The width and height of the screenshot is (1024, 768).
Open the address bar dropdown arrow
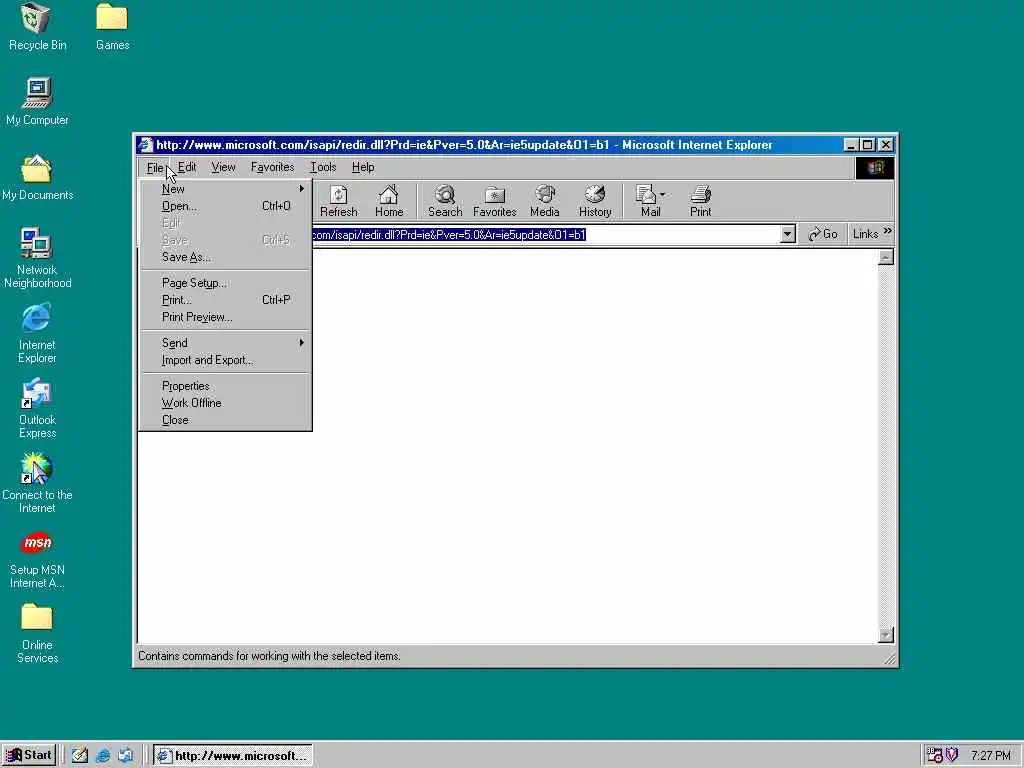(x=788, y=234)
